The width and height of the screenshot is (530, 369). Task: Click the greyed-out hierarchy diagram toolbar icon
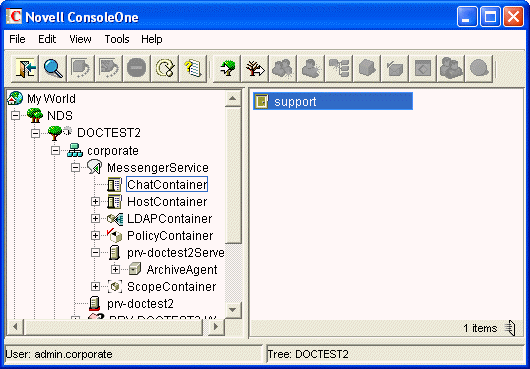pos(339,69)
